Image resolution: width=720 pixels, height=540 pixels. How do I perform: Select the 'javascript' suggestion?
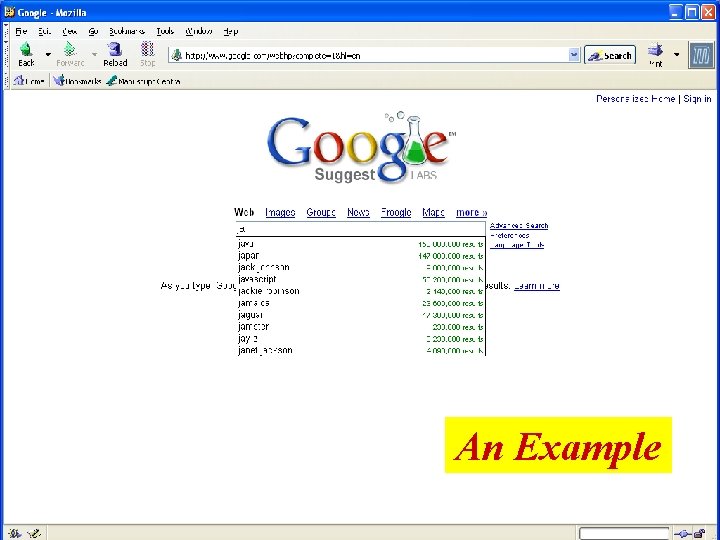(x=361, y=280)
